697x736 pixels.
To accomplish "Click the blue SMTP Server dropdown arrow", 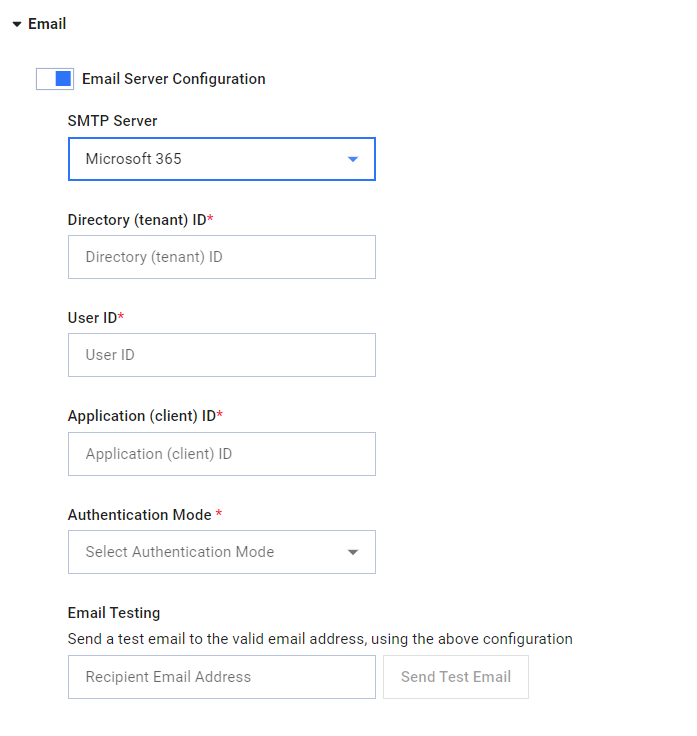I will 352,159.
